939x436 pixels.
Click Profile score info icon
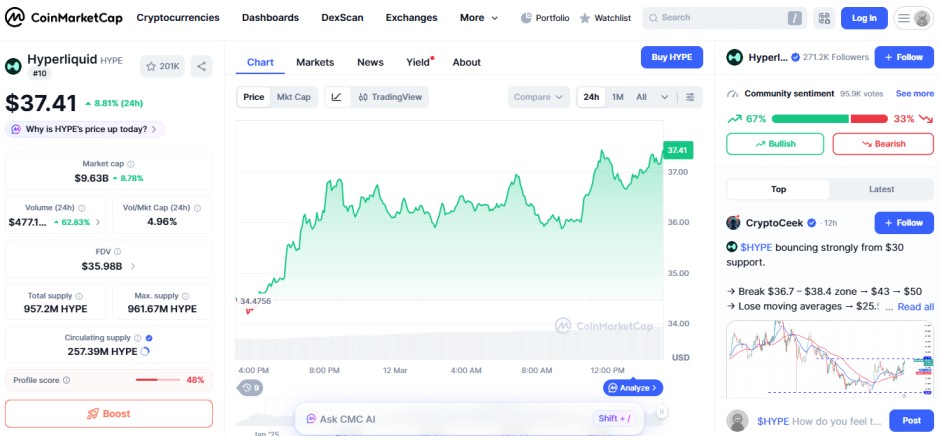point(66,380)
